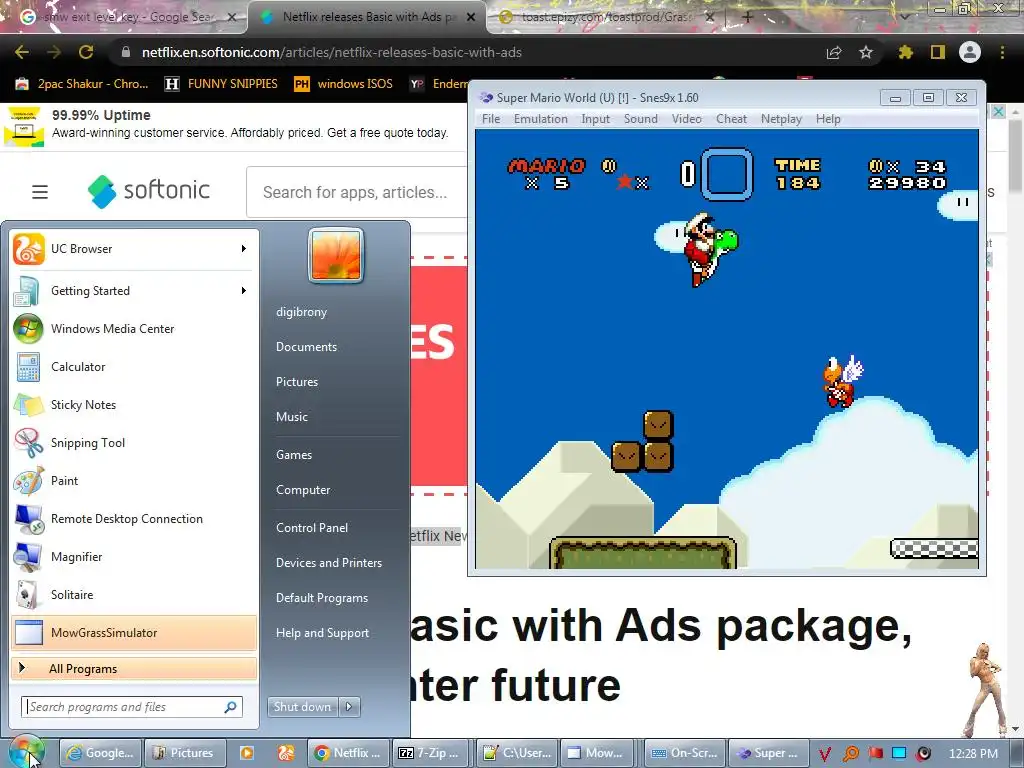Open a new Chrome tab
The height and width of the screenshot is (768, 1024).
tap(748, 17)
